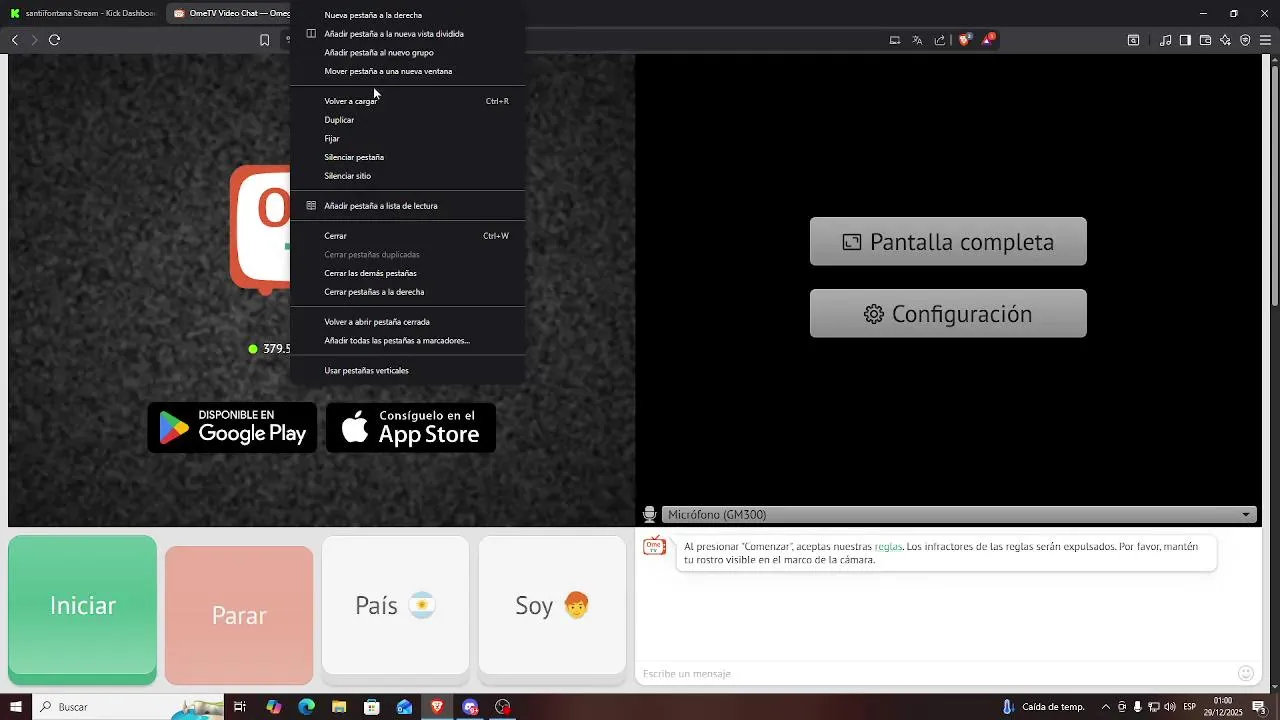
Task: Select 'Silenciar pestaña' option
Action: [407, 157]
